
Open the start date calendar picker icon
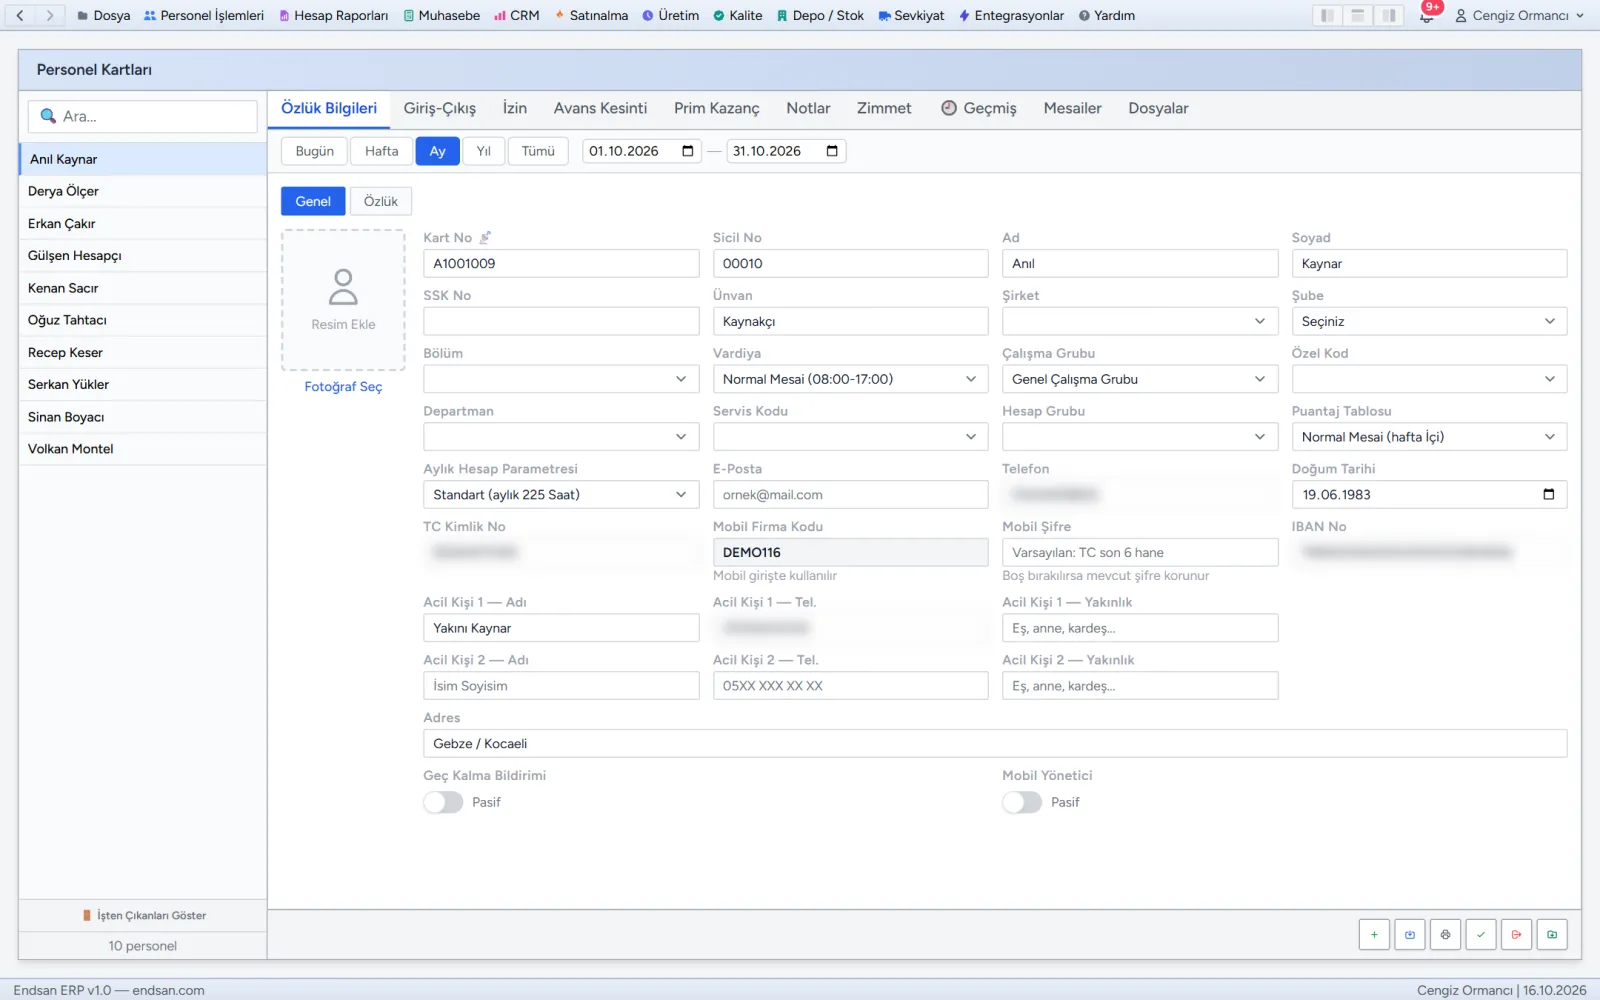(688, 151)
